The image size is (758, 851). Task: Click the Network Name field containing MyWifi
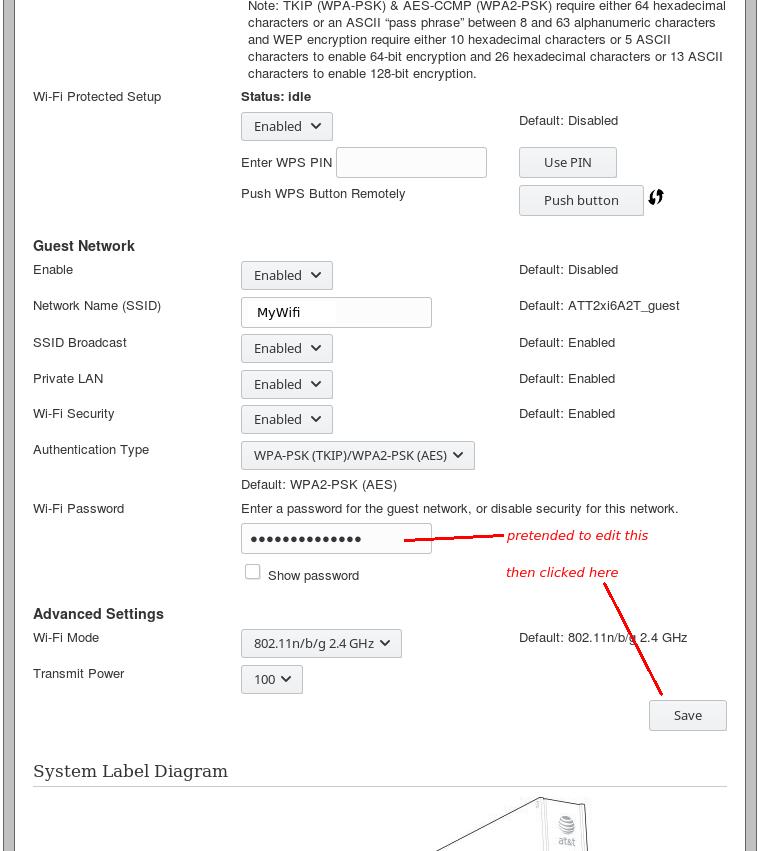336,313
